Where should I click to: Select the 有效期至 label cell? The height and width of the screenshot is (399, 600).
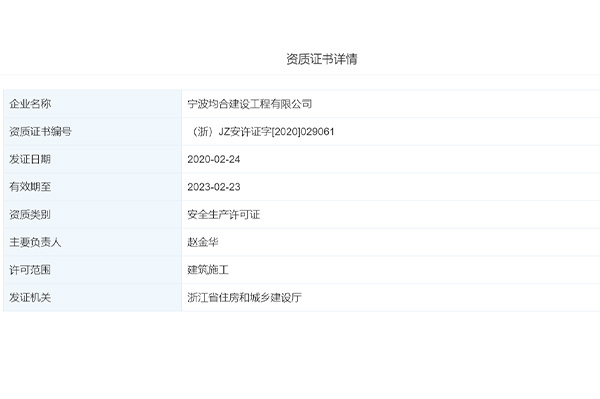coord(93,187)
